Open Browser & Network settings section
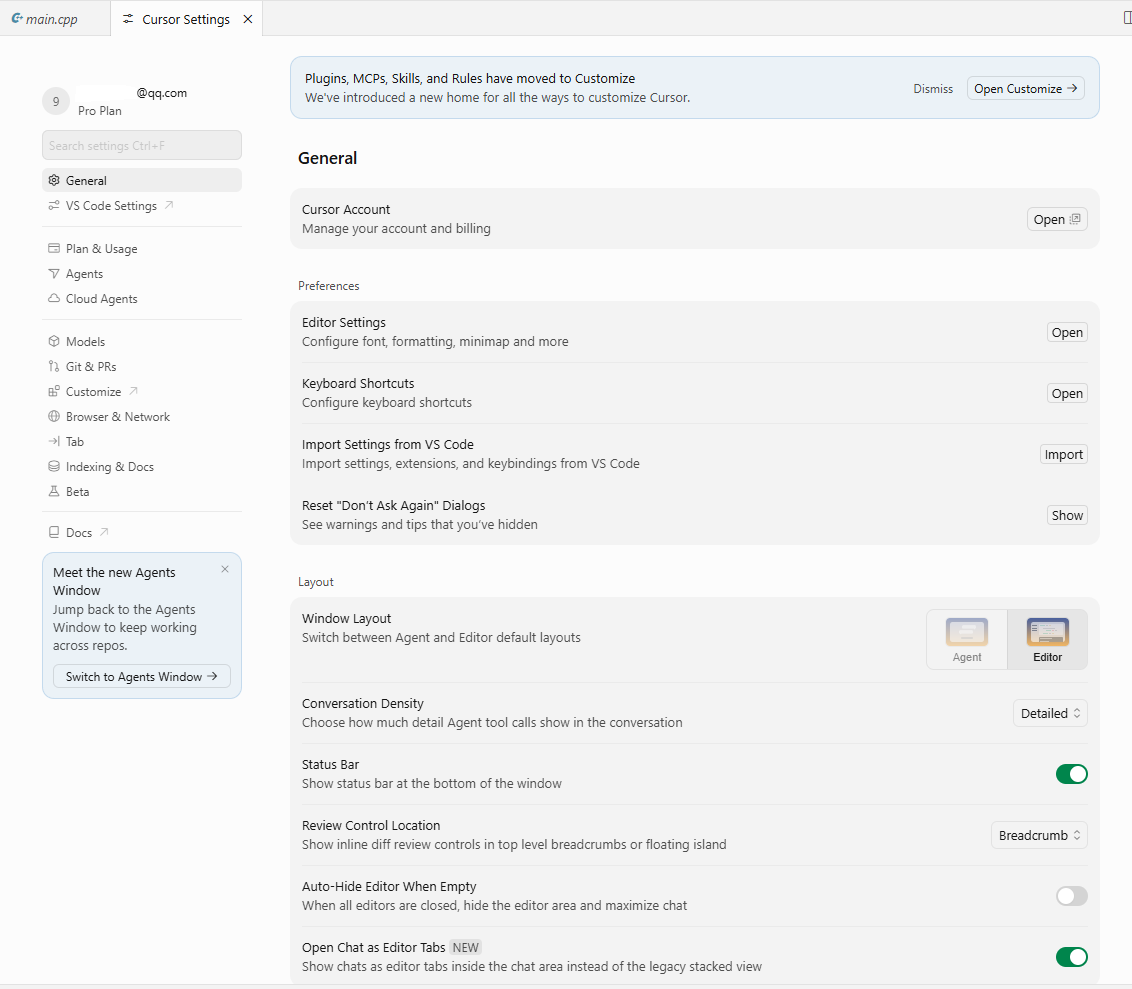 142,417
